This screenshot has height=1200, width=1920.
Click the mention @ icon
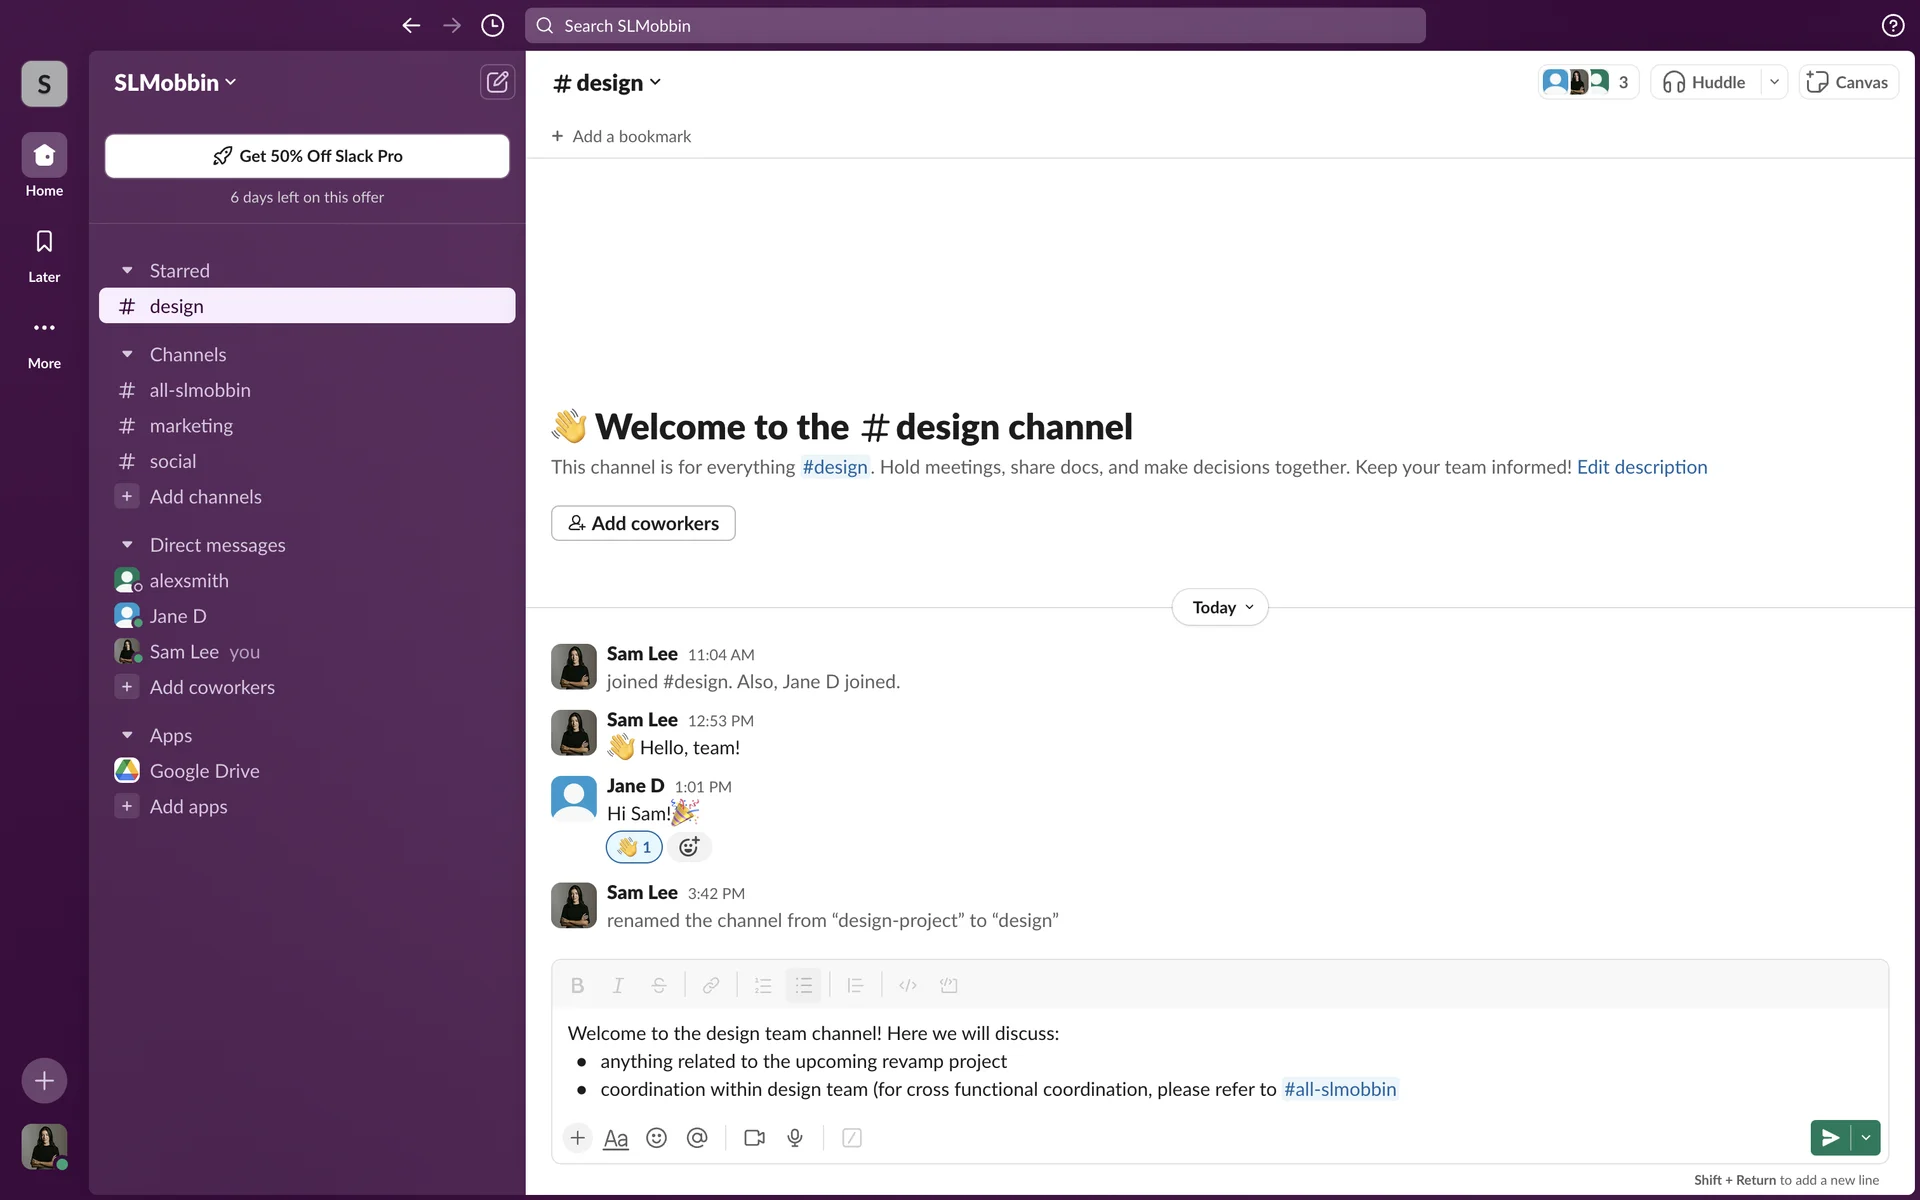697,1138
